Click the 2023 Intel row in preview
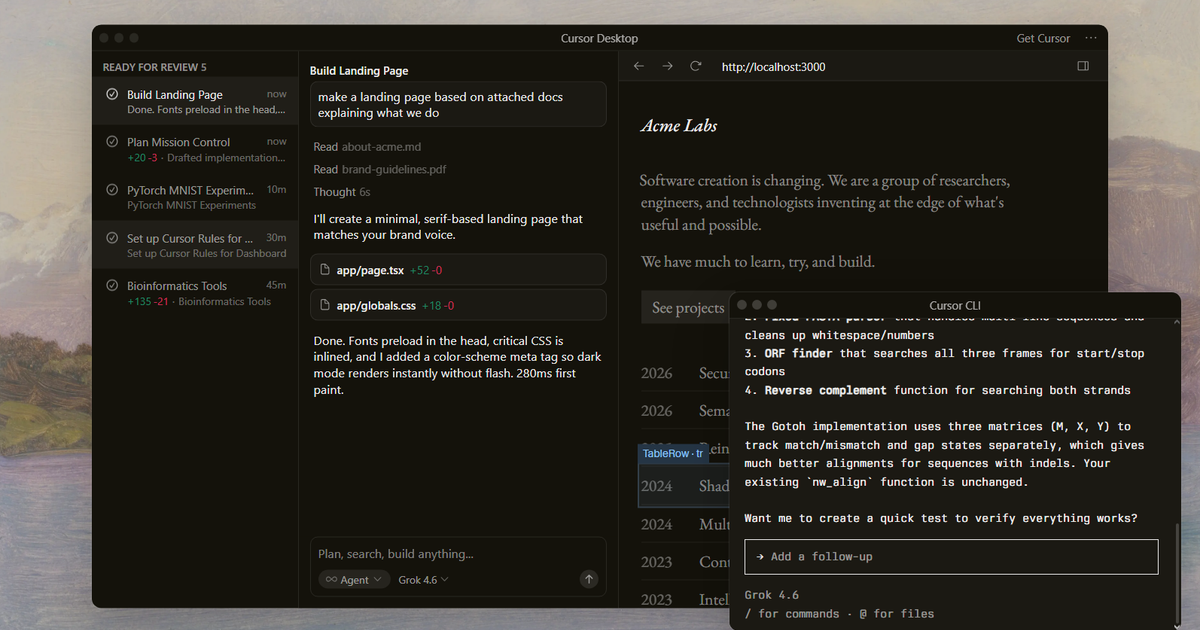1200x630 pixels. (685, 597)
